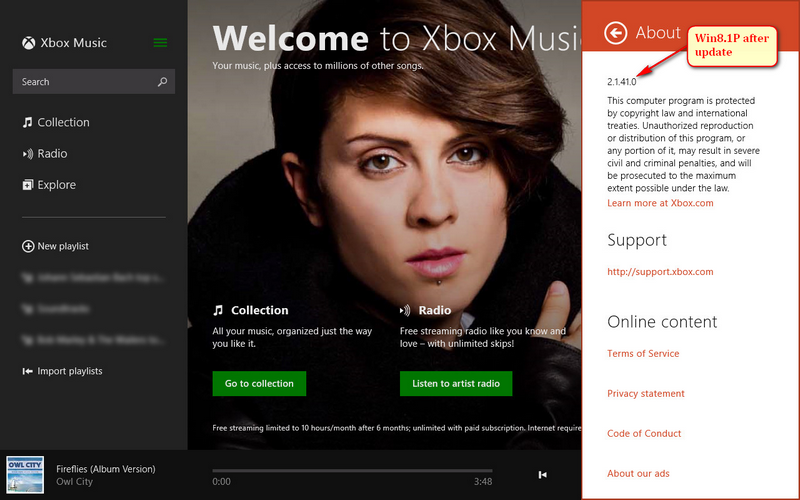This screenshot has width=800, height=500.
Task: Click the Owl City album art thumbnail
Action: pos(25,475)
